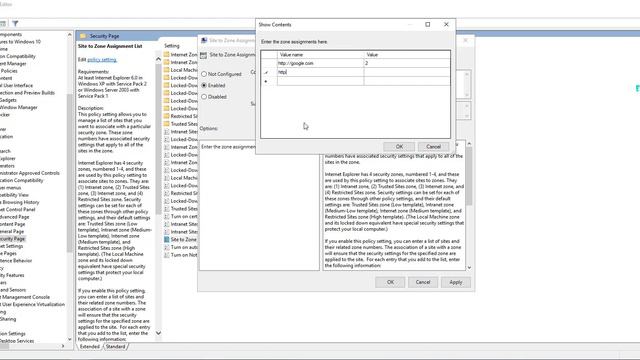
Task: Click the http://google.com value name cell
Action: pyautogui.click(x=320, y=63)
